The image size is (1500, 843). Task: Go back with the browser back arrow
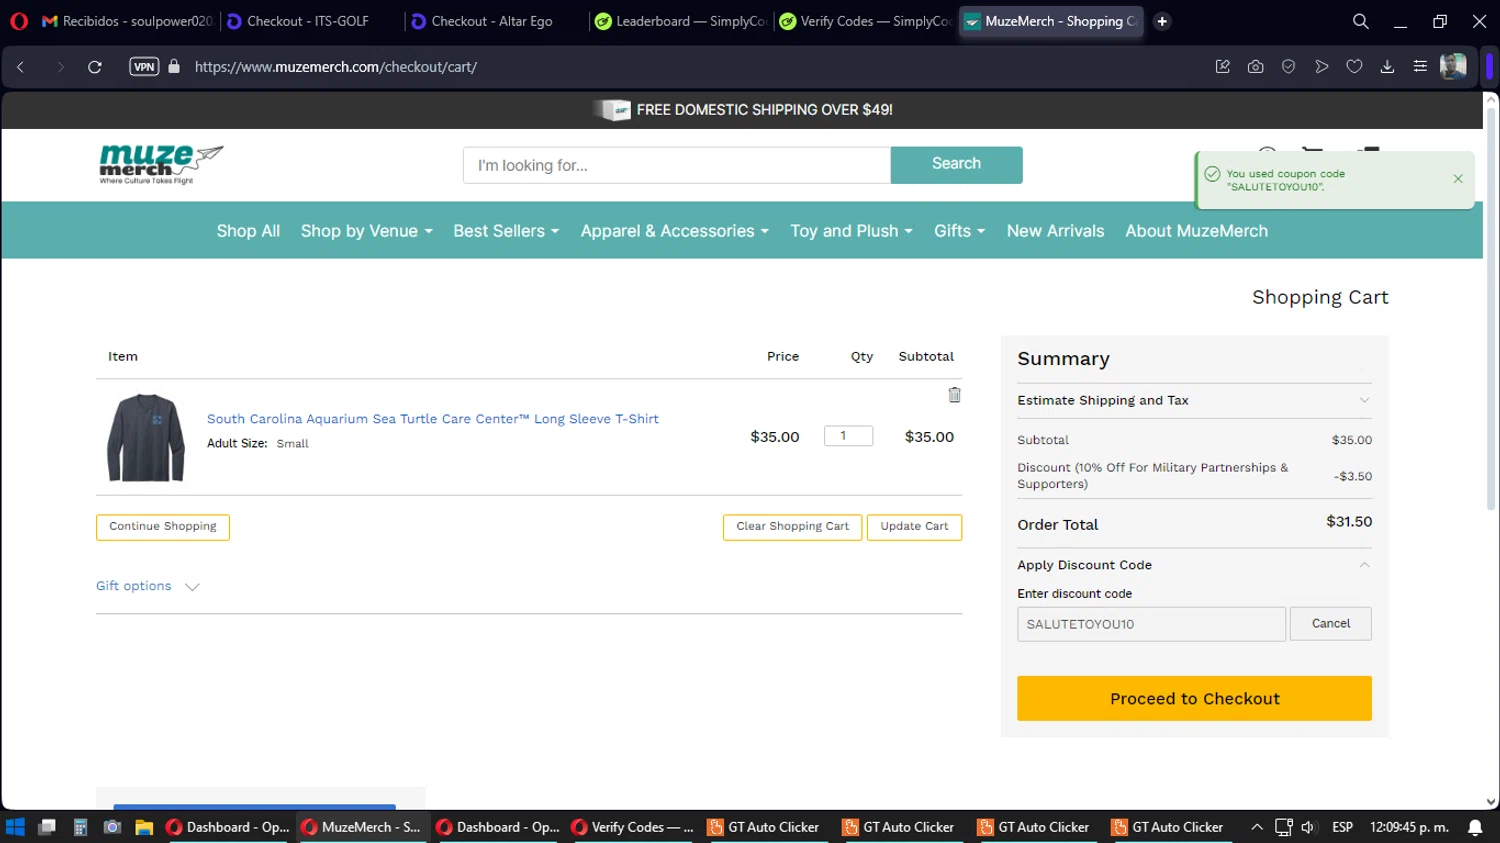(21, 67)
